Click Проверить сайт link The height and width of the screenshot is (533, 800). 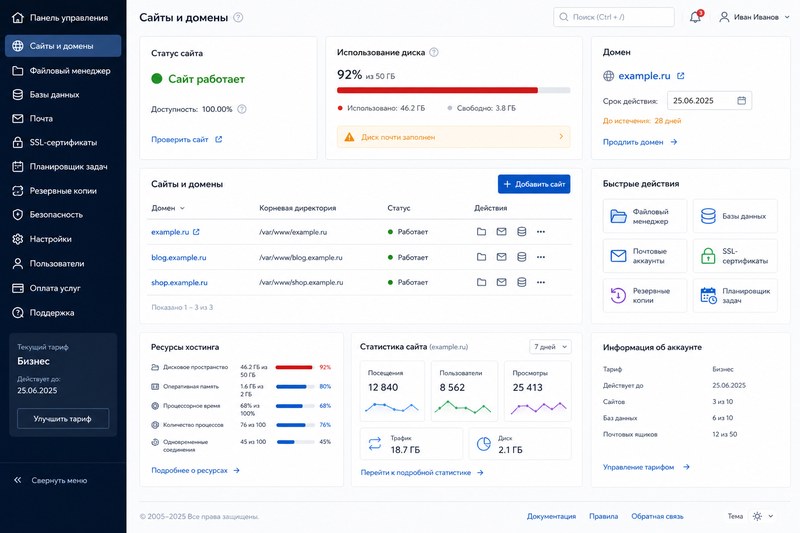pos(186,139)
